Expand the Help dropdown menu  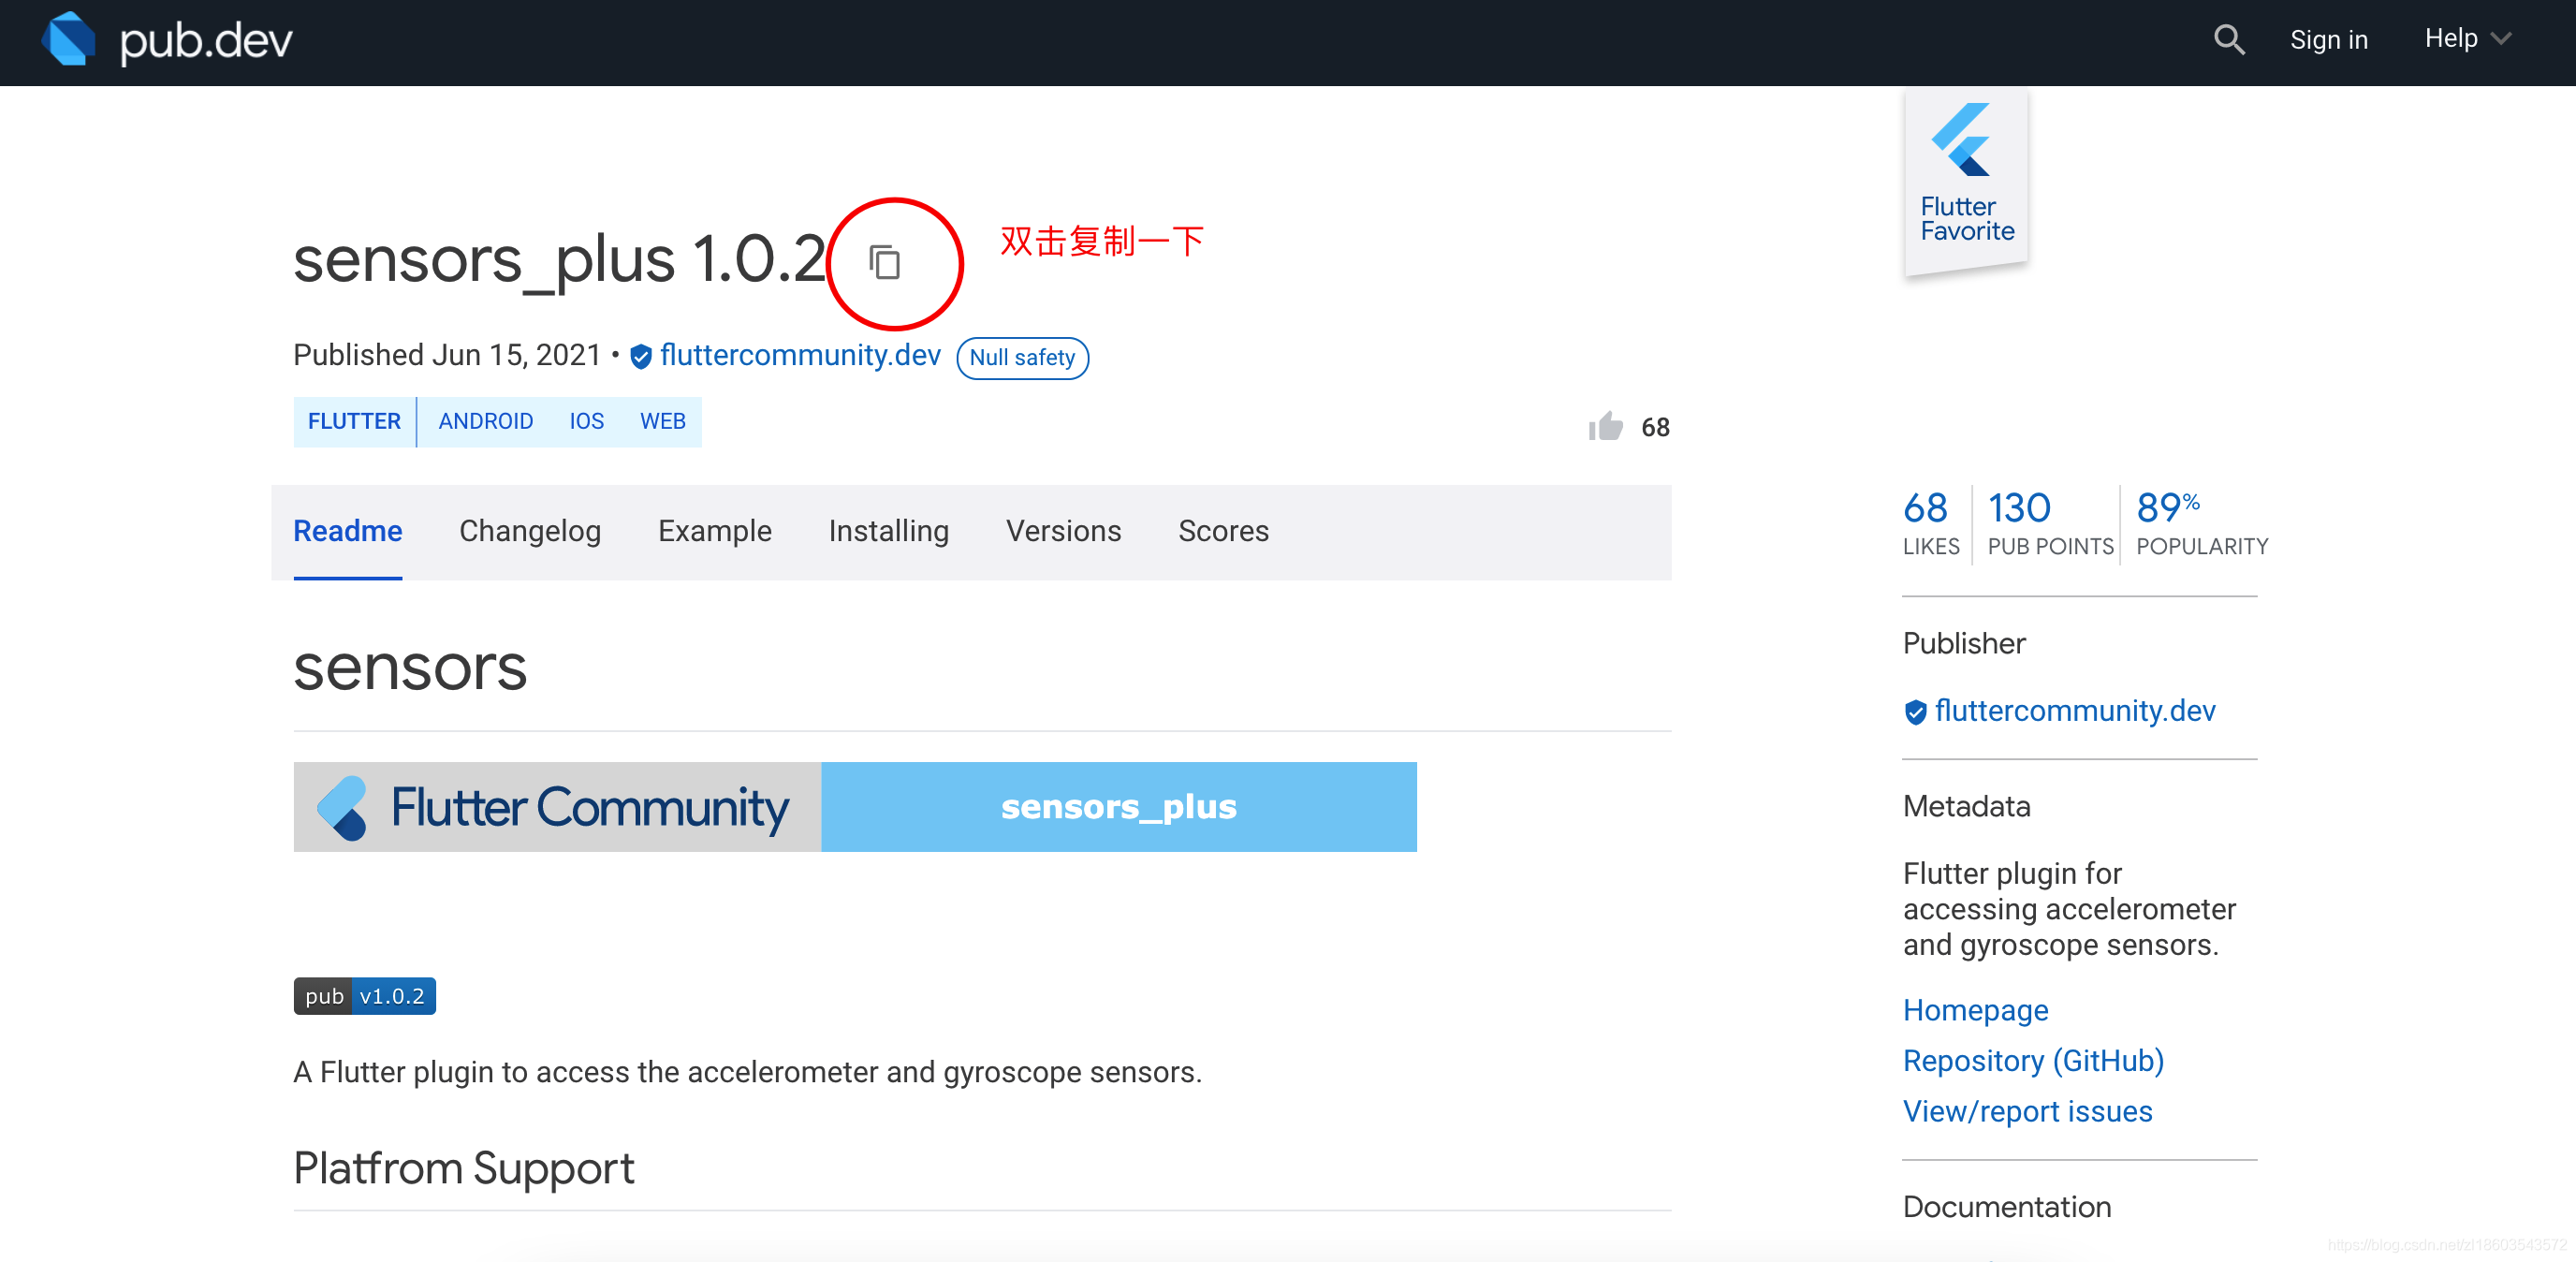tap(2467, 39)
